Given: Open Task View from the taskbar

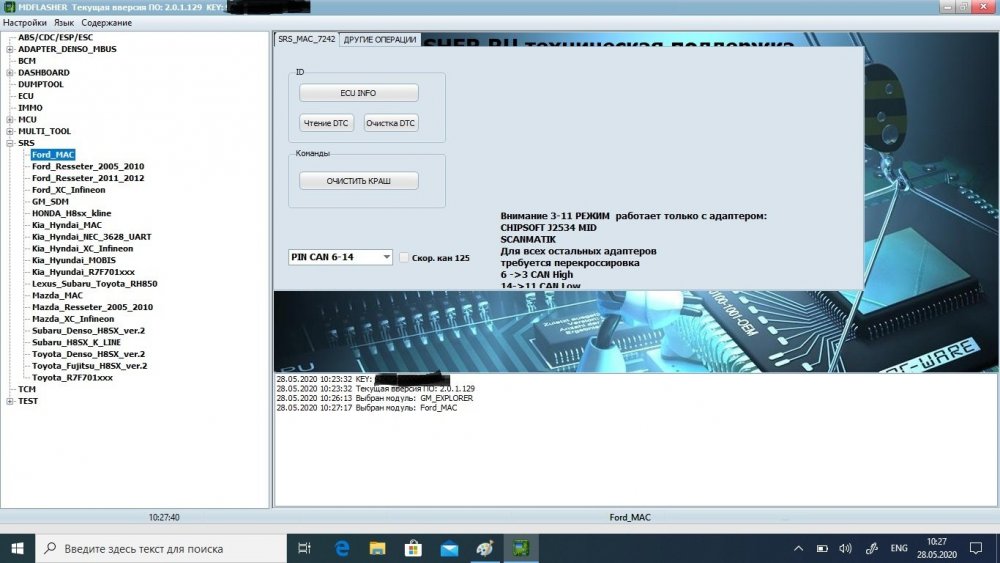Looking at the screenshot, I should pyautogui.click(x=305, y=548).
